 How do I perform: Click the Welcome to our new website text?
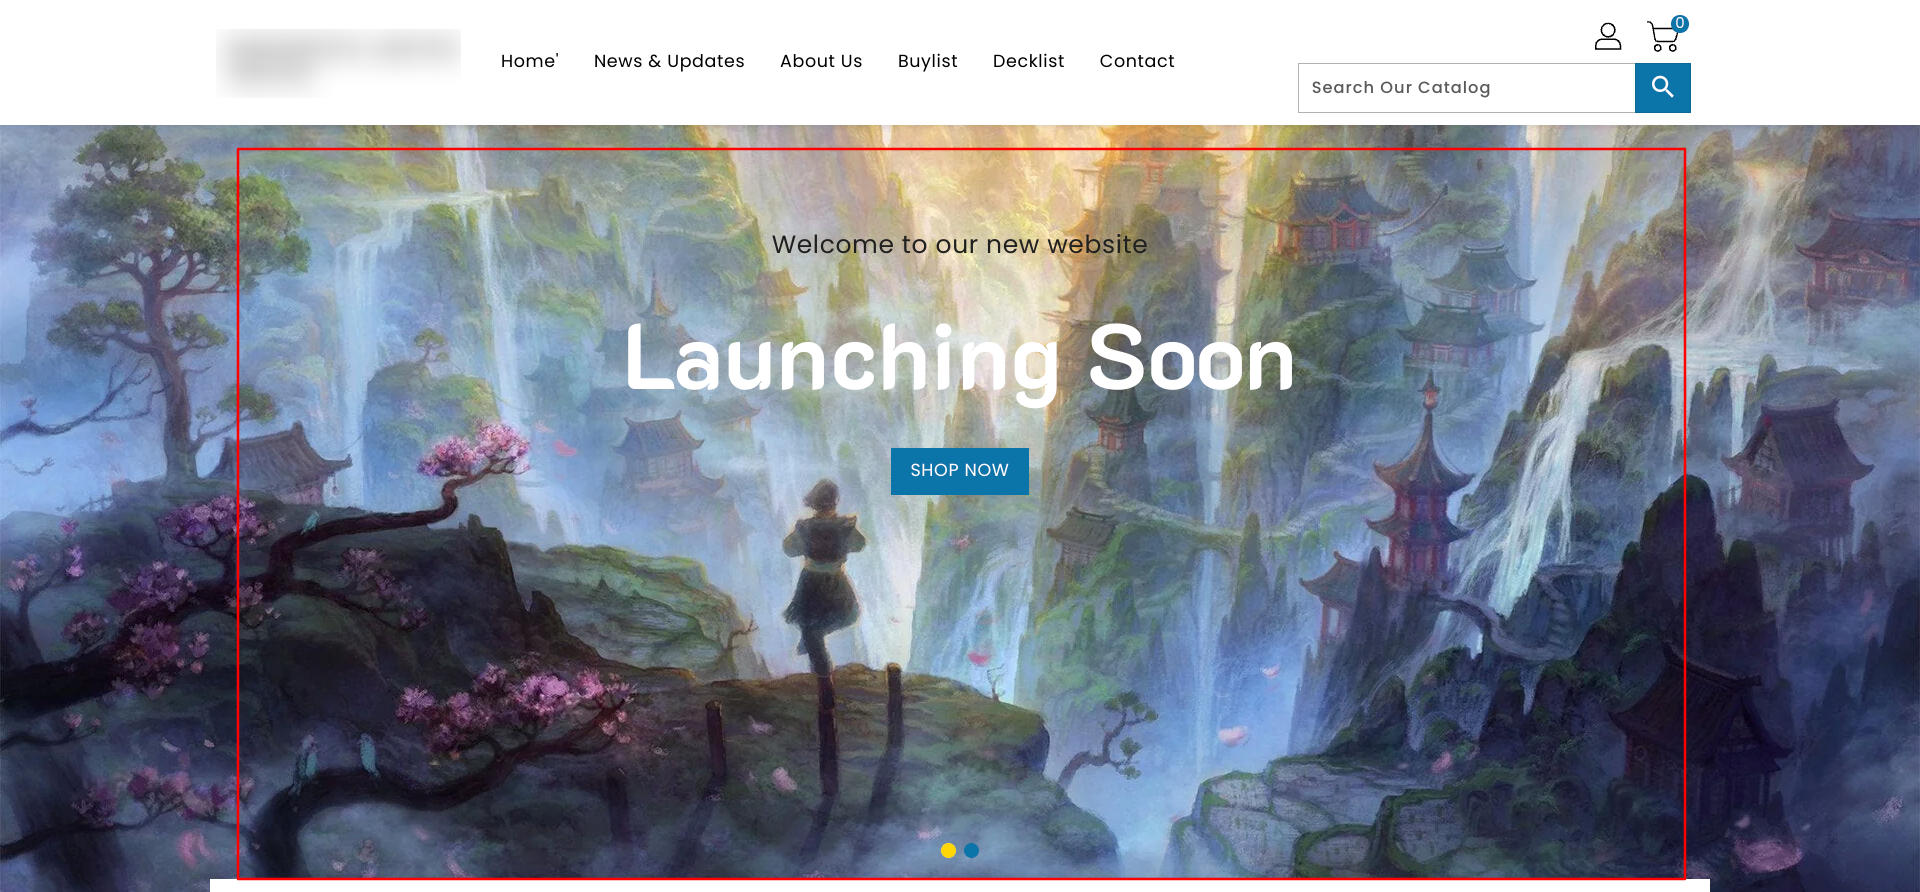coord(959,244)
